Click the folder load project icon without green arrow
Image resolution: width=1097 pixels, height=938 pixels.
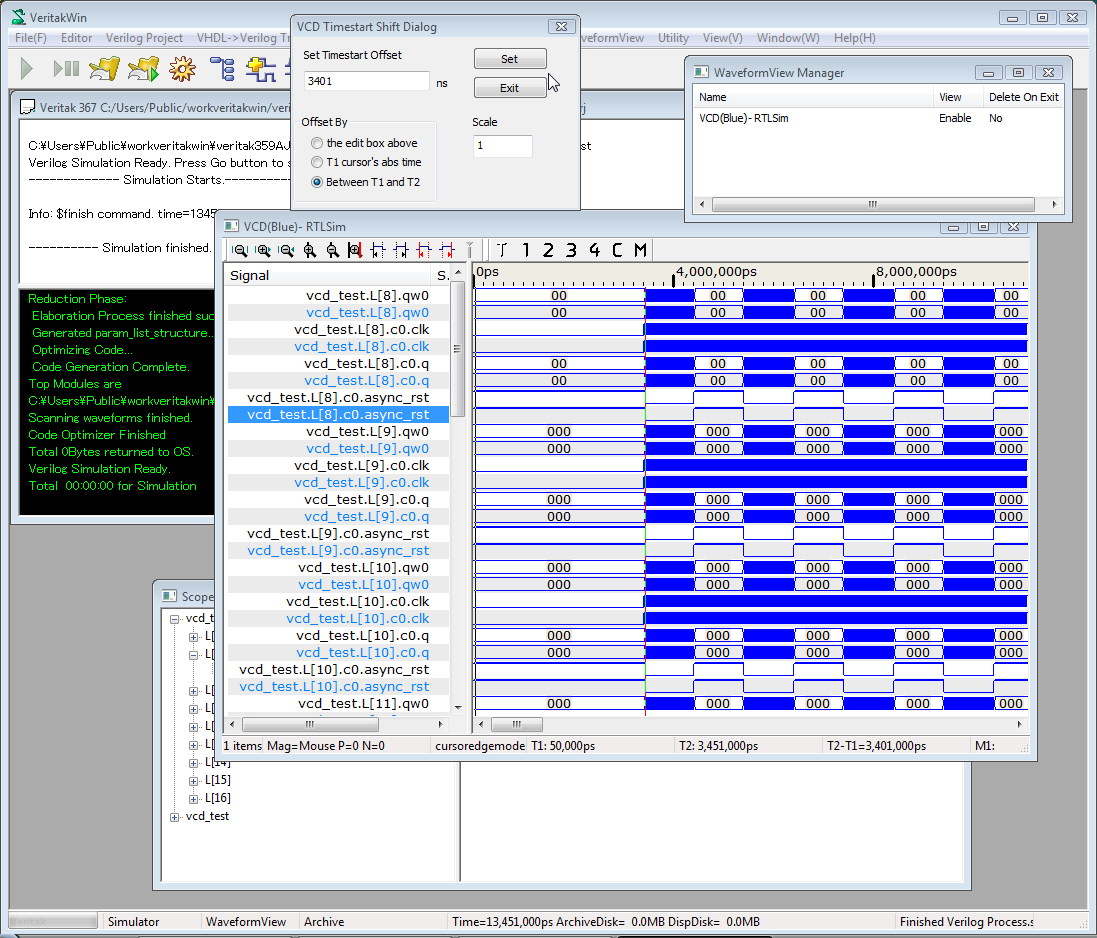pos(104,69)
